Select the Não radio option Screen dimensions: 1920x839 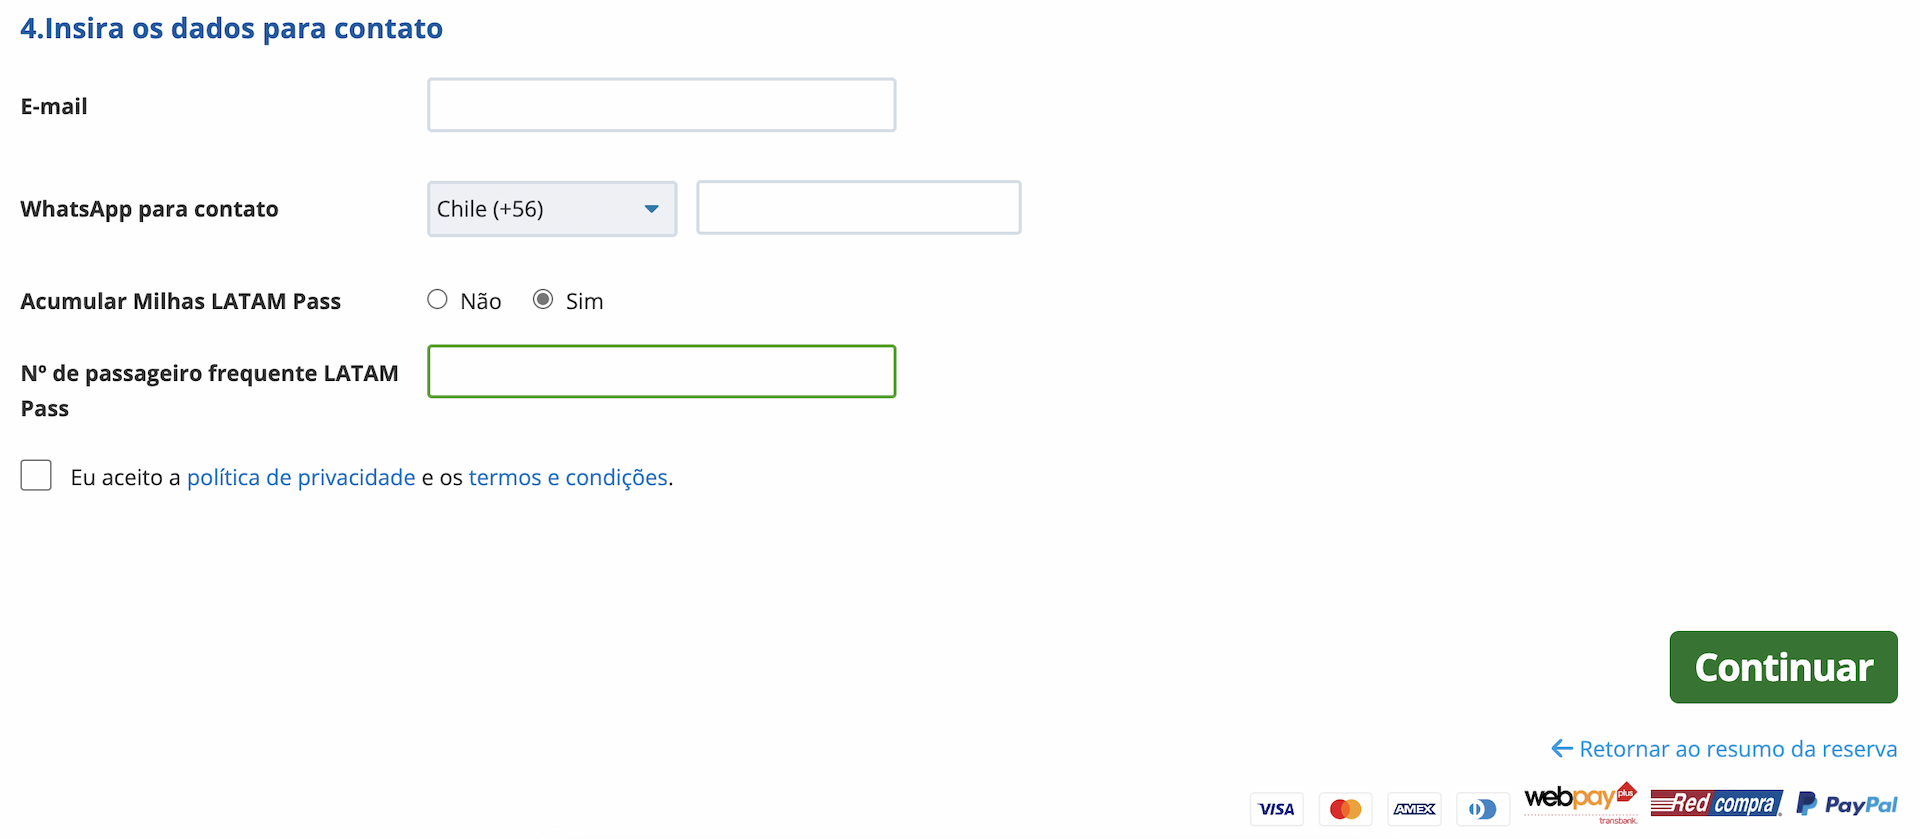[437, 300]
